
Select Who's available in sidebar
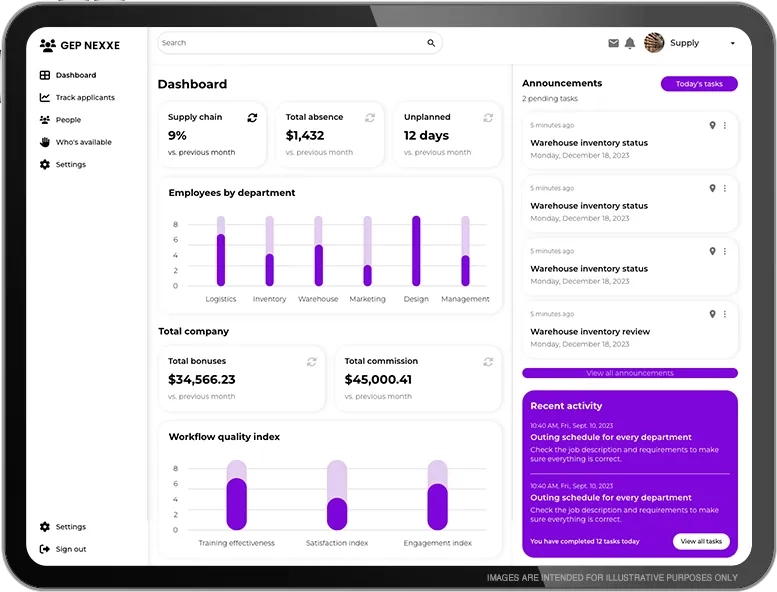(83, 142)
